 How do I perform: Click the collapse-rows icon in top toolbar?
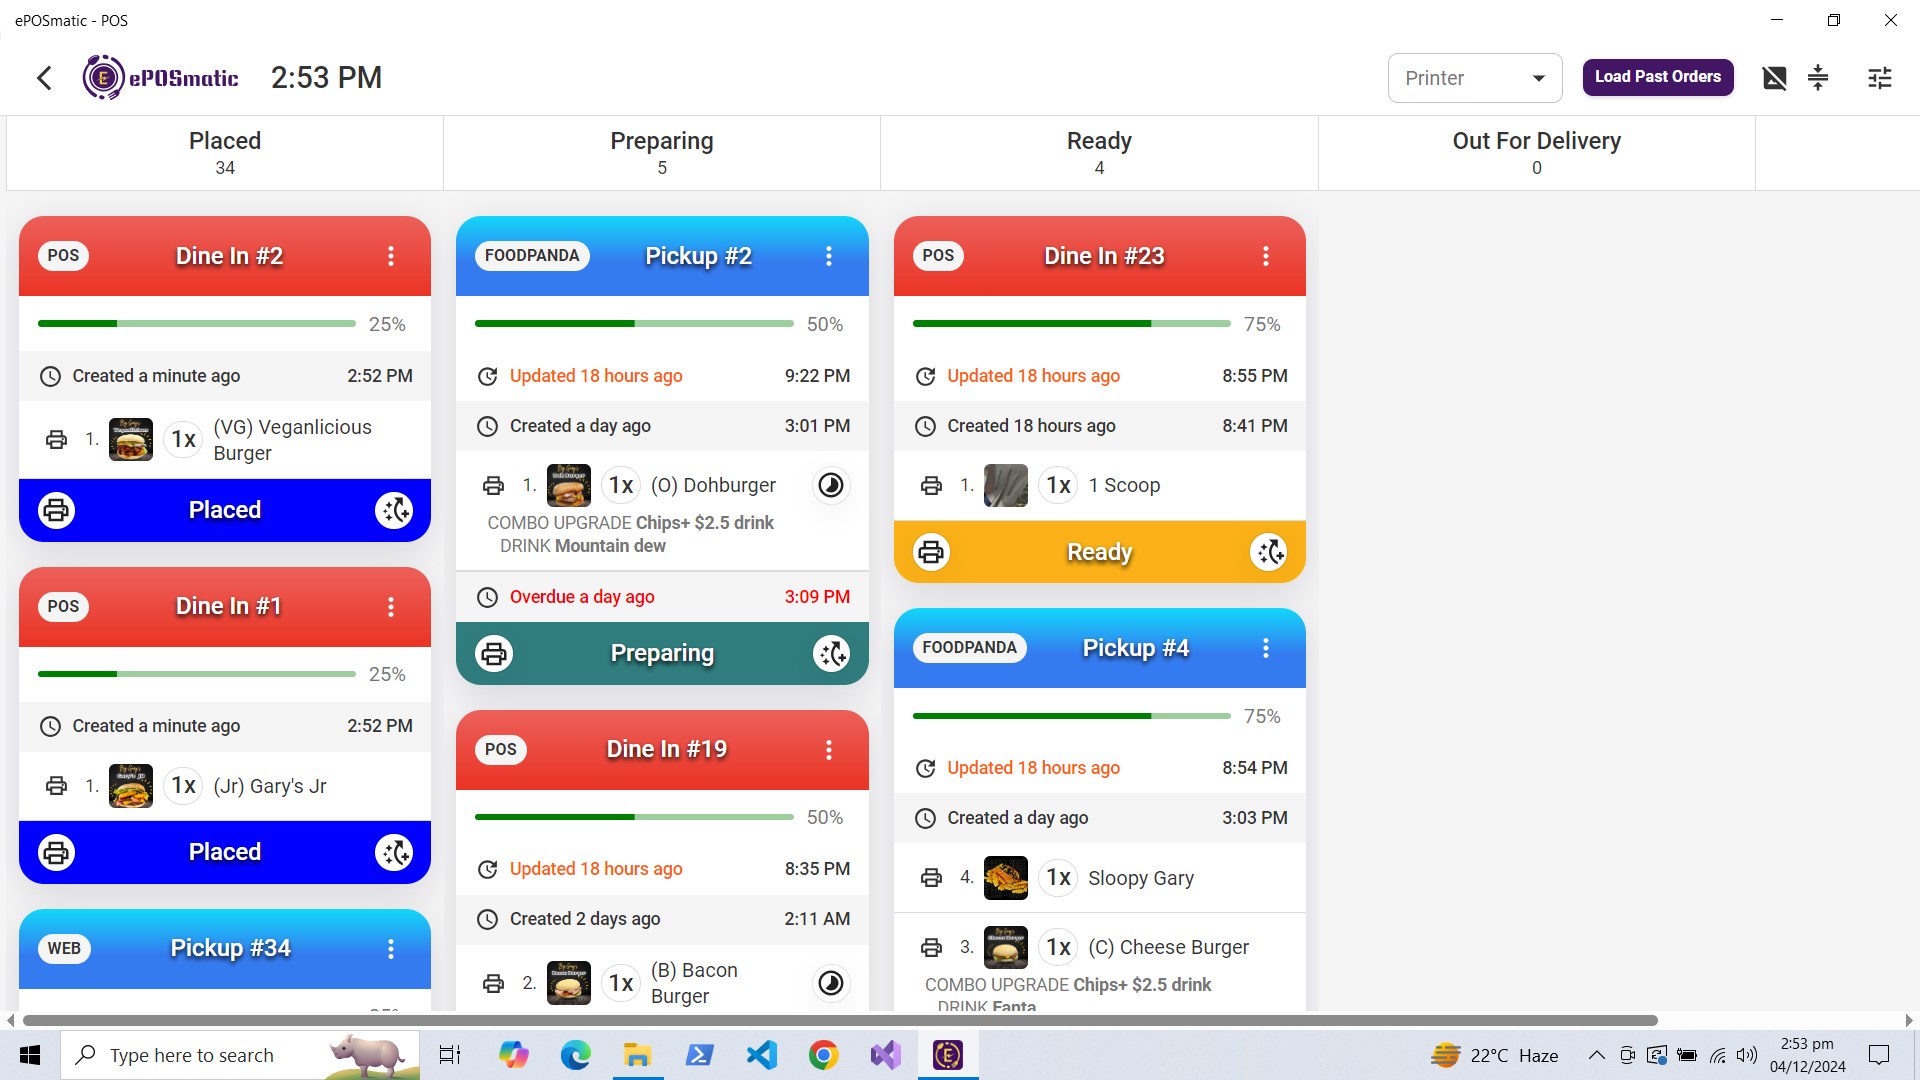point(1818,78)
